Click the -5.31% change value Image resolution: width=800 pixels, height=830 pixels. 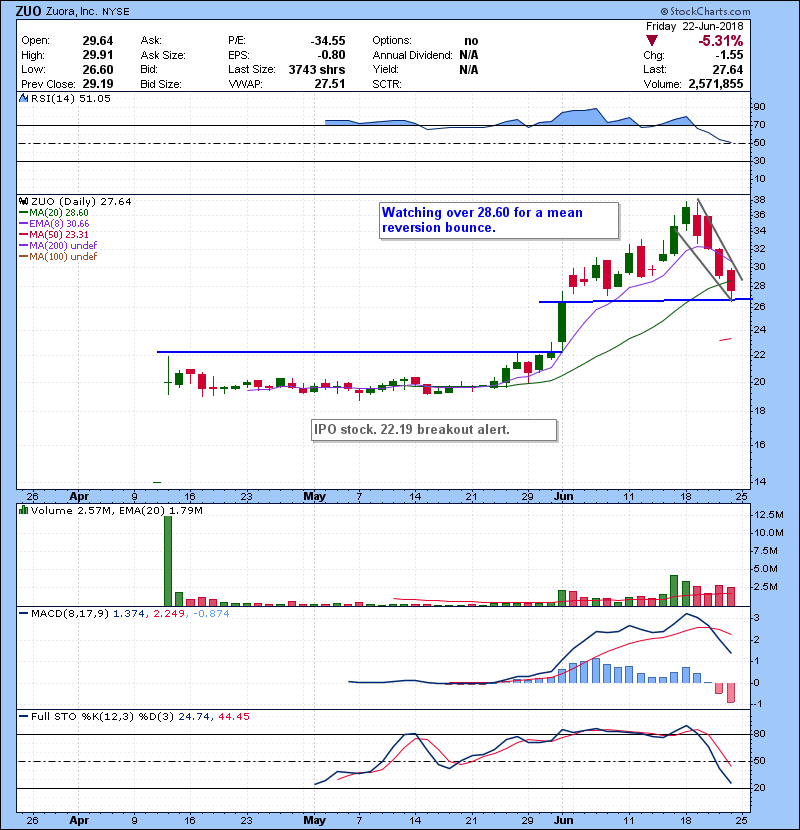click(721, 41)
